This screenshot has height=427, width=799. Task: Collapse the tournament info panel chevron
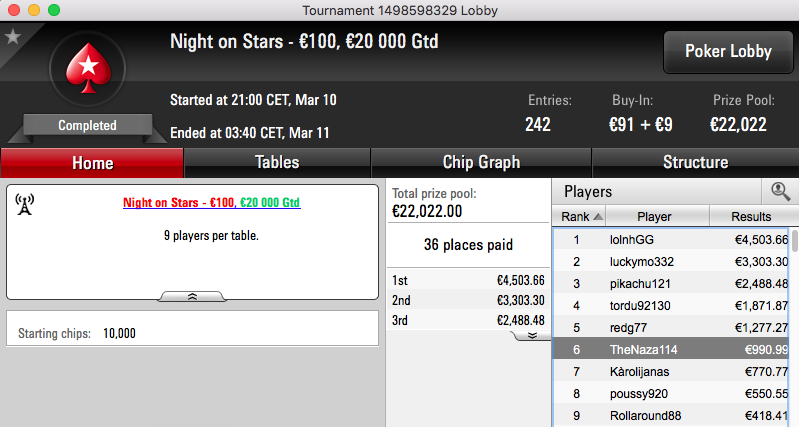pos(192,297)
